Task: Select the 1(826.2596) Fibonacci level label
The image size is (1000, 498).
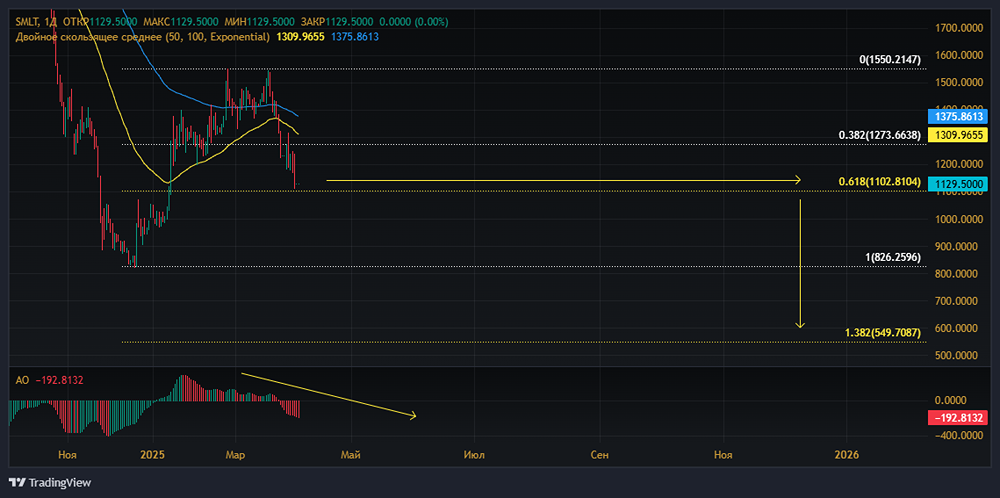Action: coord(893,258)
